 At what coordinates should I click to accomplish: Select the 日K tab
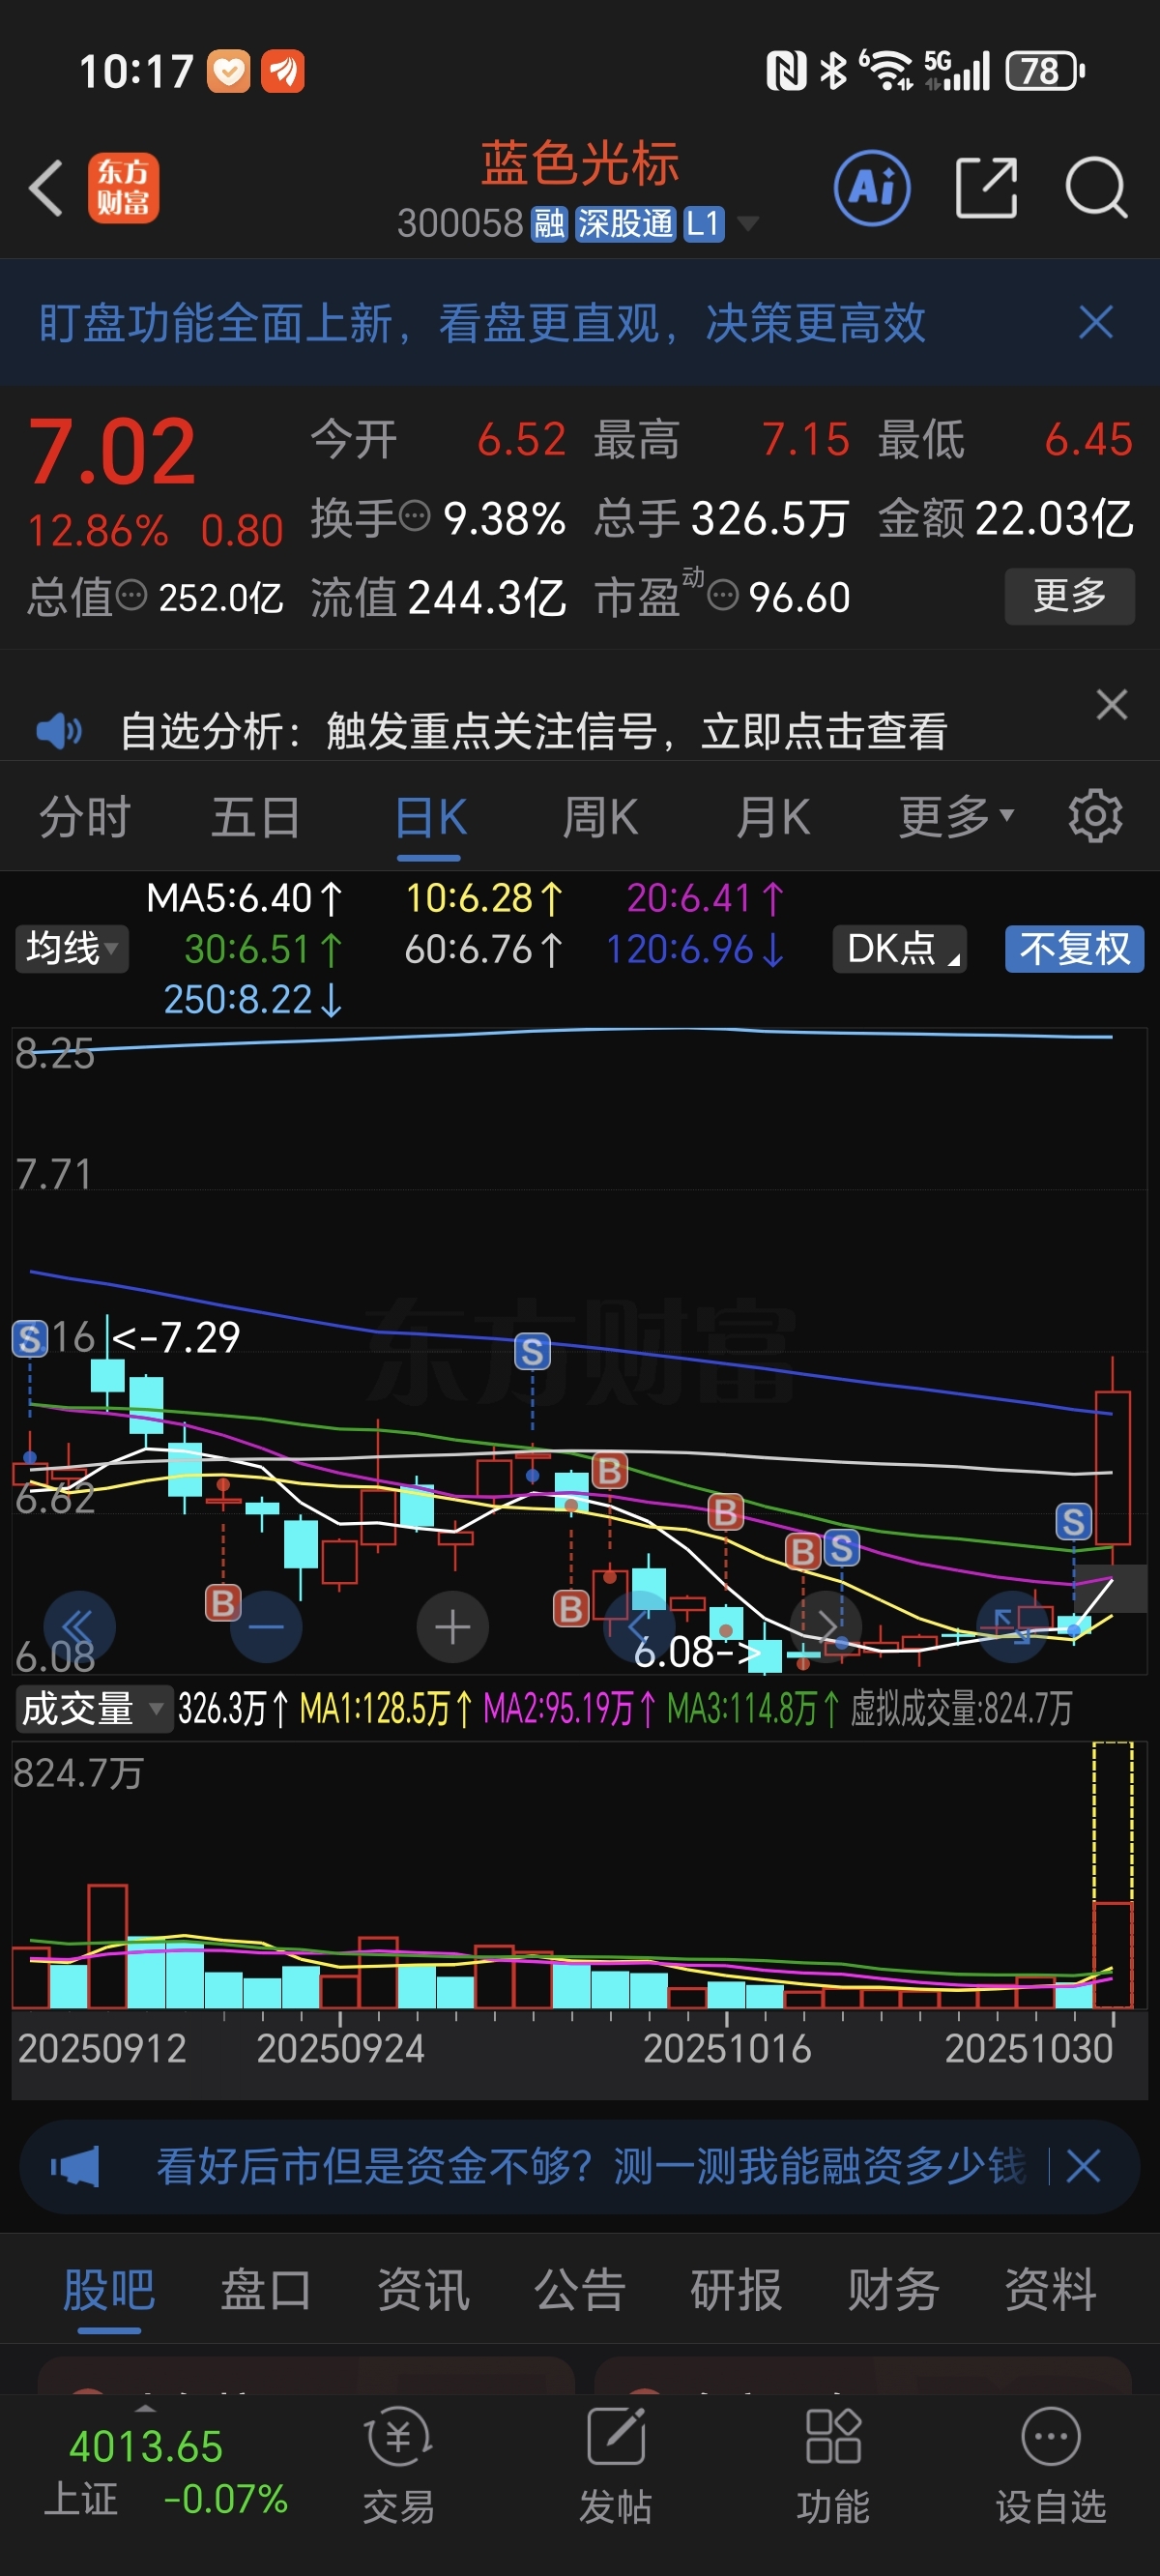(430, 817)
